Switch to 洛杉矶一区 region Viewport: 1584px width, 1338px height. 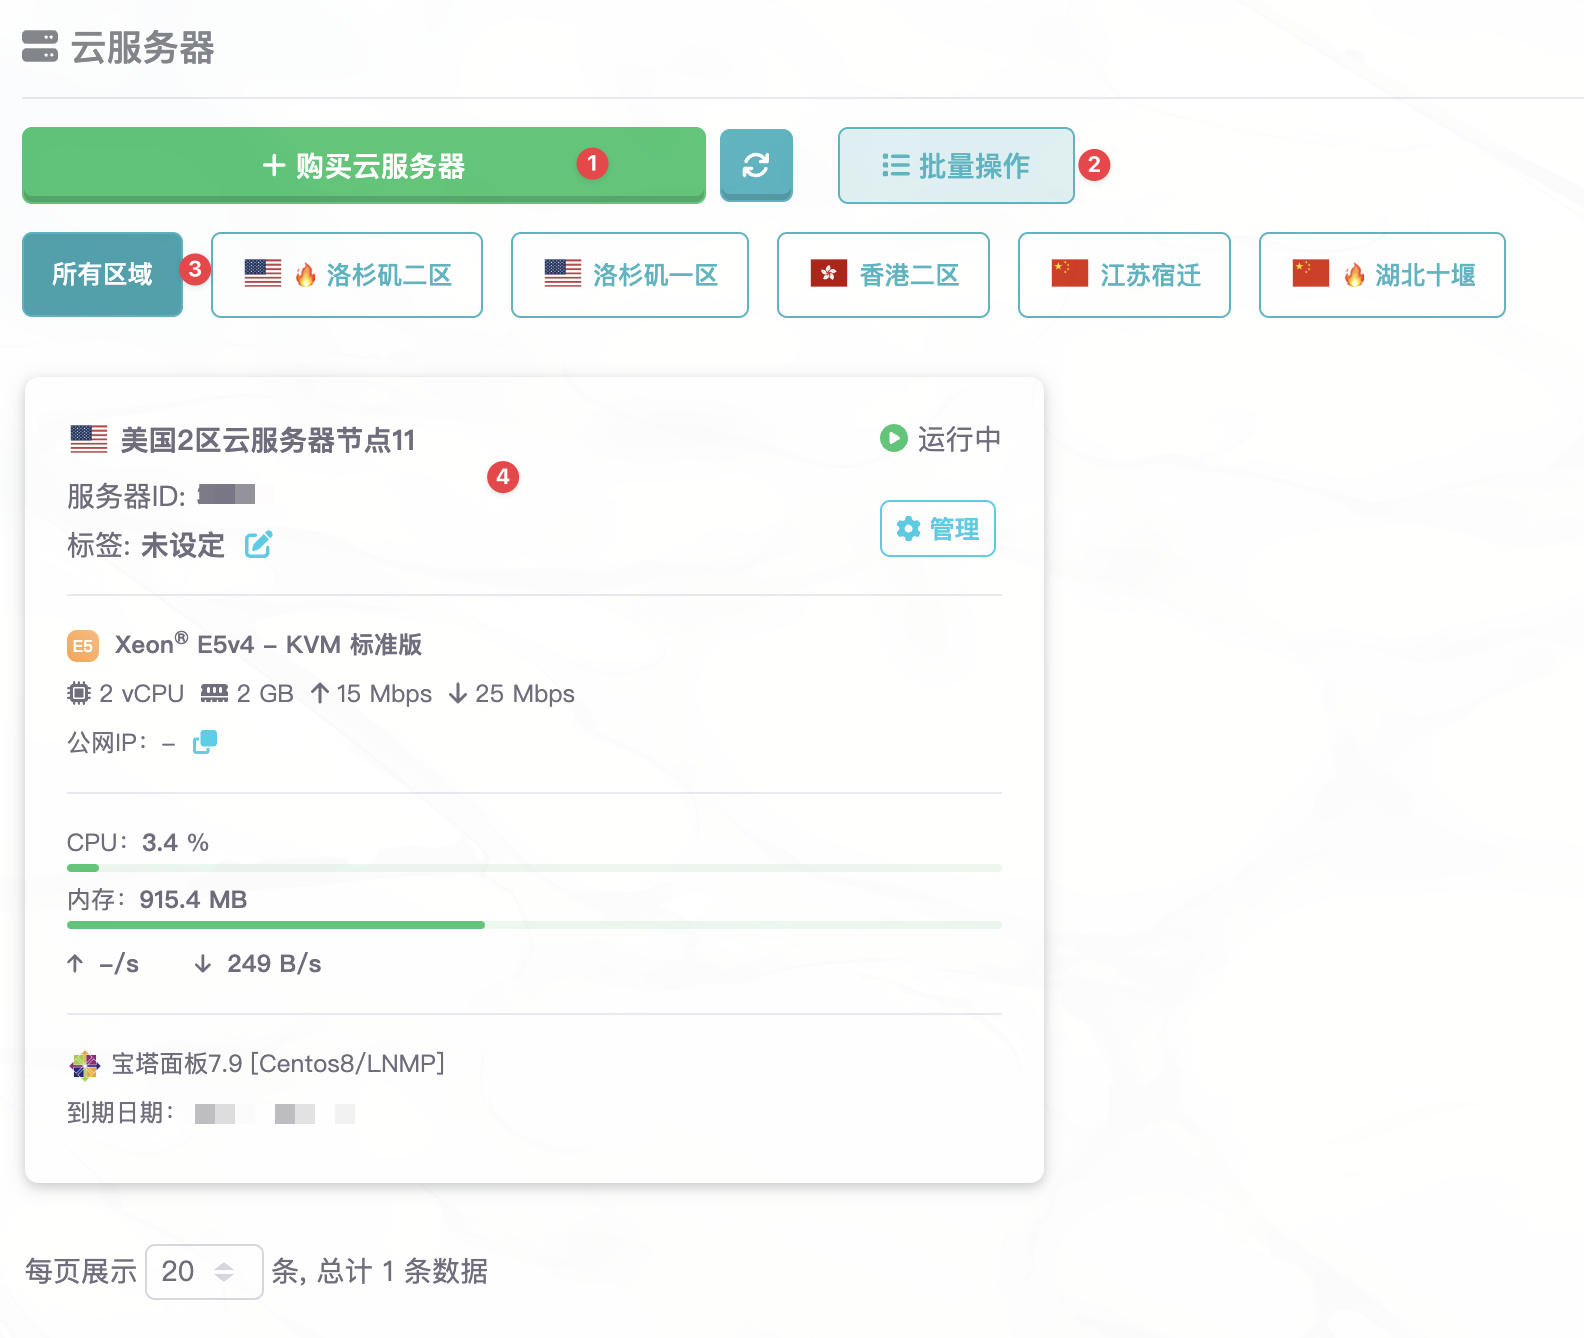tap(630, 275)
